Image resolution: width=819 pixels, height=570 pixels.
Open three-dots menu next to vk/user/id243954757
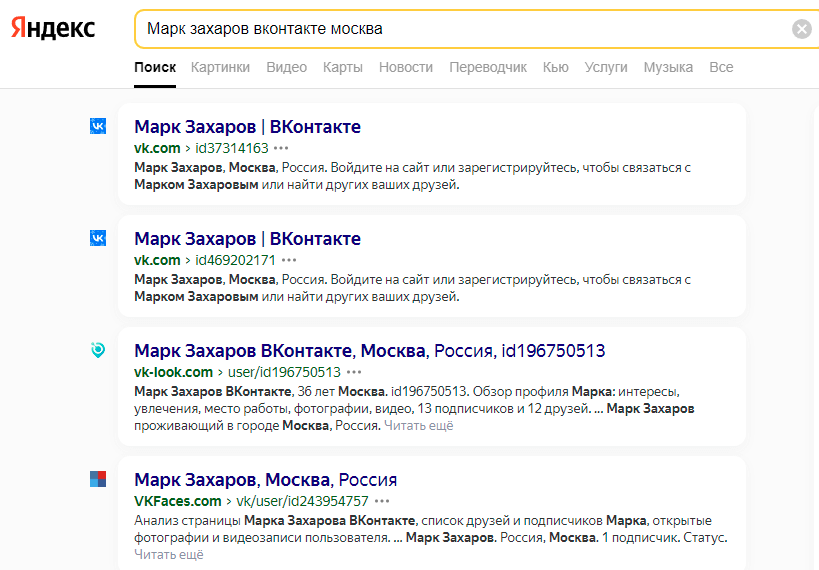[x=382, y=501]
